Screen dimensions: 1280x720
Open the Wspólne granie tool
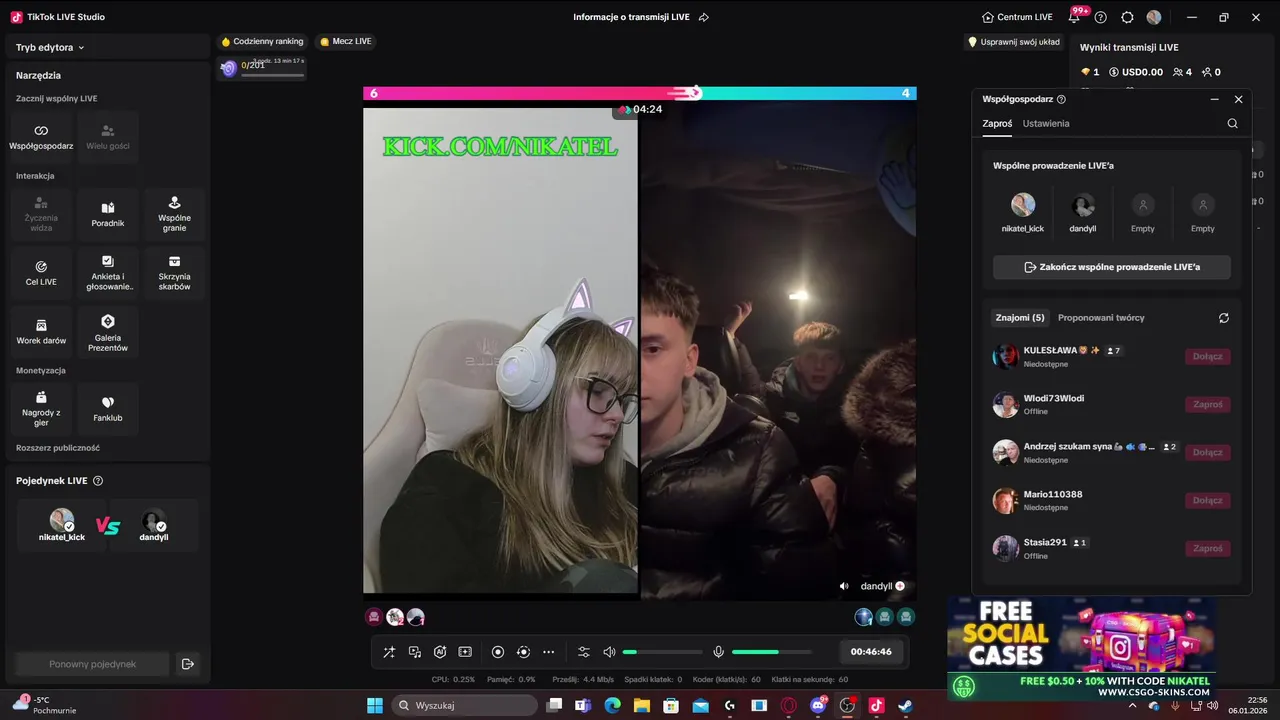tap(174, 214)
